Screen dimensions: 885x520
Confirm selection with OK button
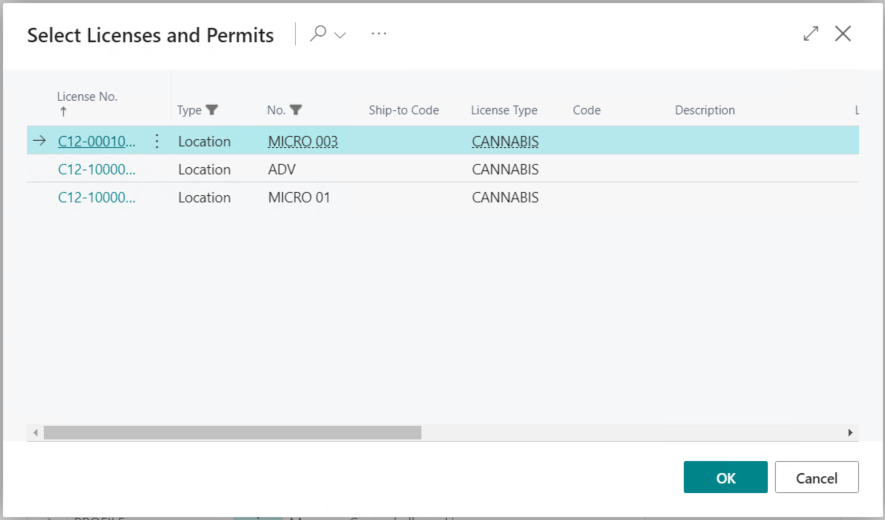tap(725, 477)
